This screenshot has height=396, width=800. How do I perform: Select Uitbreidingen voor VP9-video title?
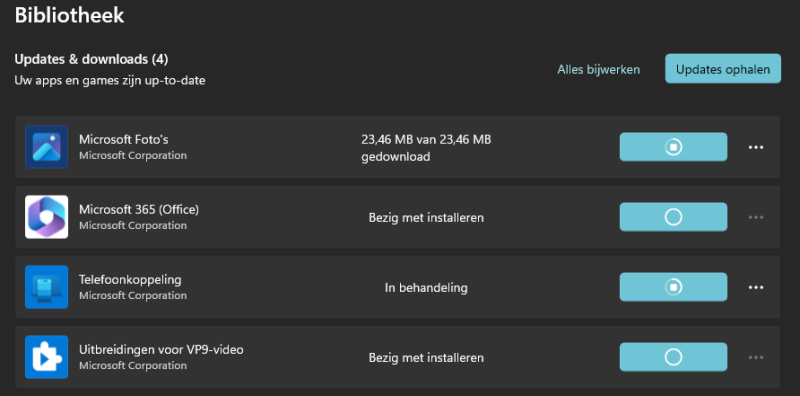coord(161,350)
